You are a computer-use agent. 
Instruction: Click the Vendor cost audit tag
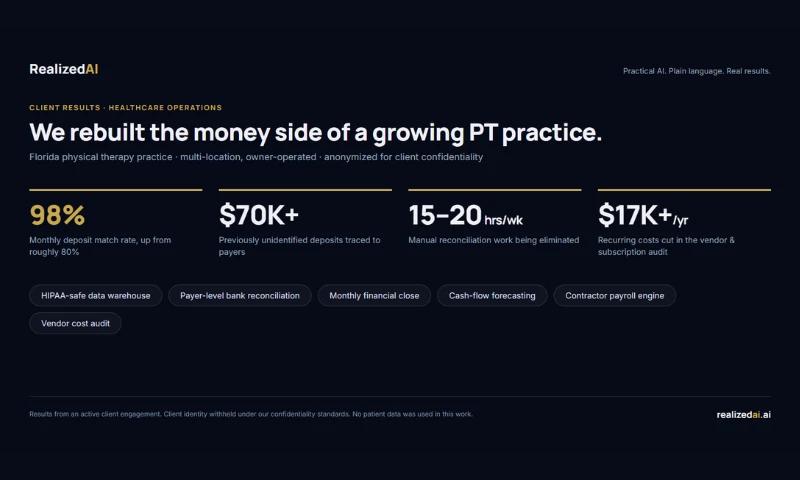[75, 323]
